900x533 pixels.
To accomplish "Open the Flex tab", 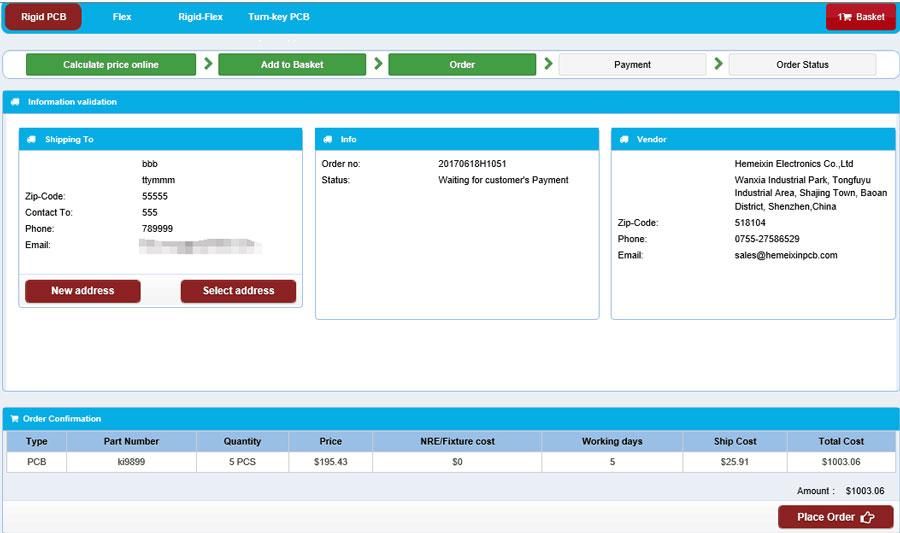I will coord(122,17).
